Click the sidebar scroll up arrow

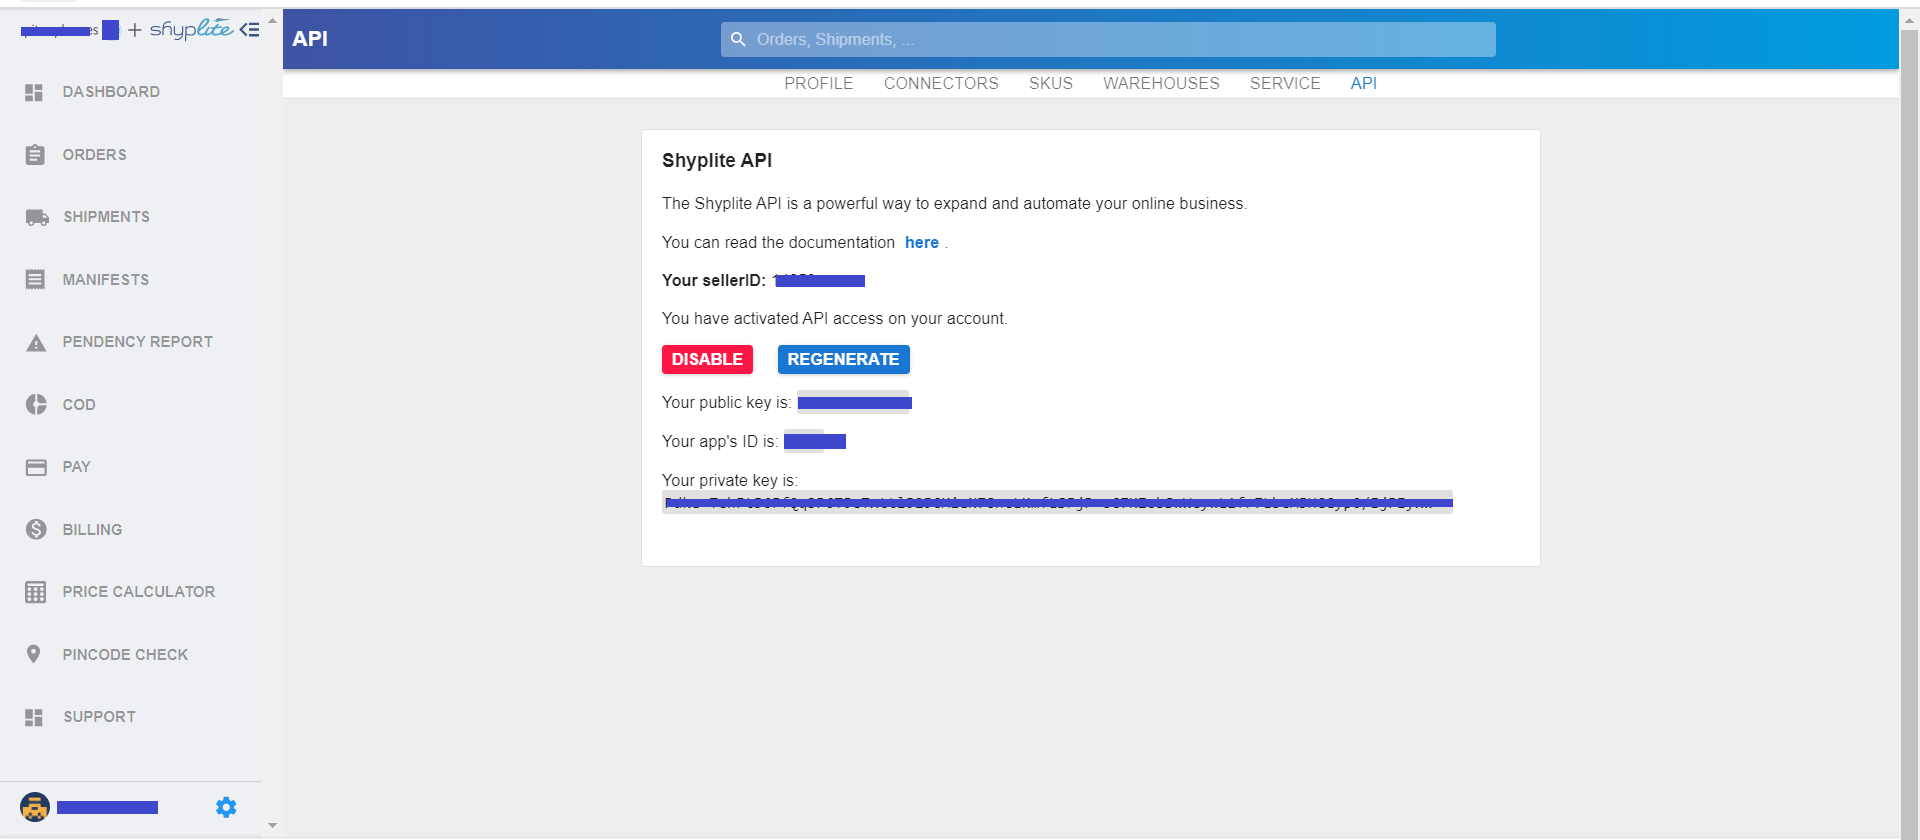[272, 20]
